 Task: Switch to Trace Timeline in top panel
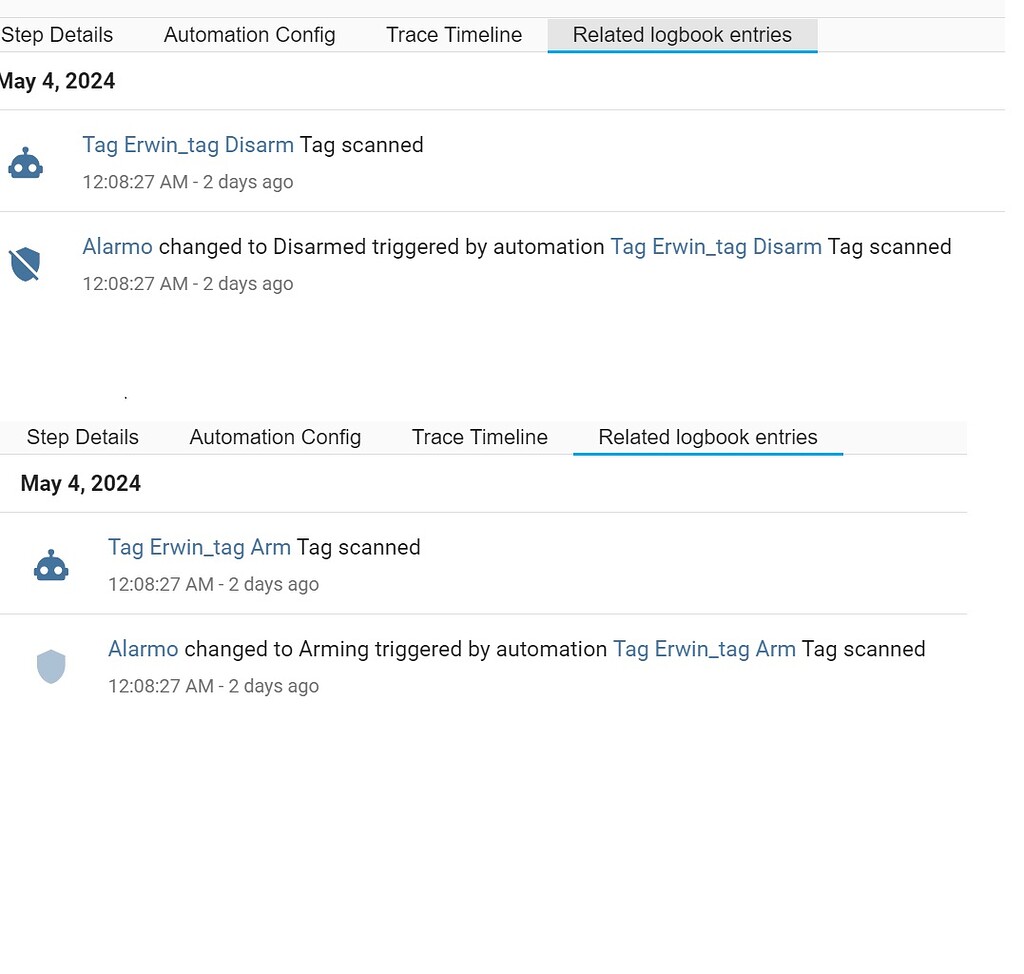[453, 35]
